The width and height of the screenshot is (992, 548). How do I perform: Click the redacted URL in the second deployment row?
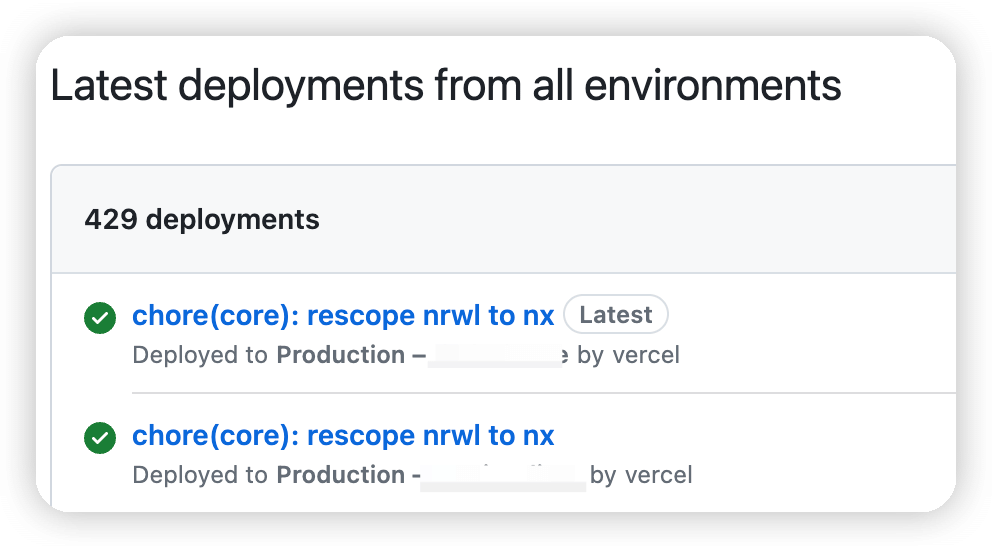coord(503,476)
